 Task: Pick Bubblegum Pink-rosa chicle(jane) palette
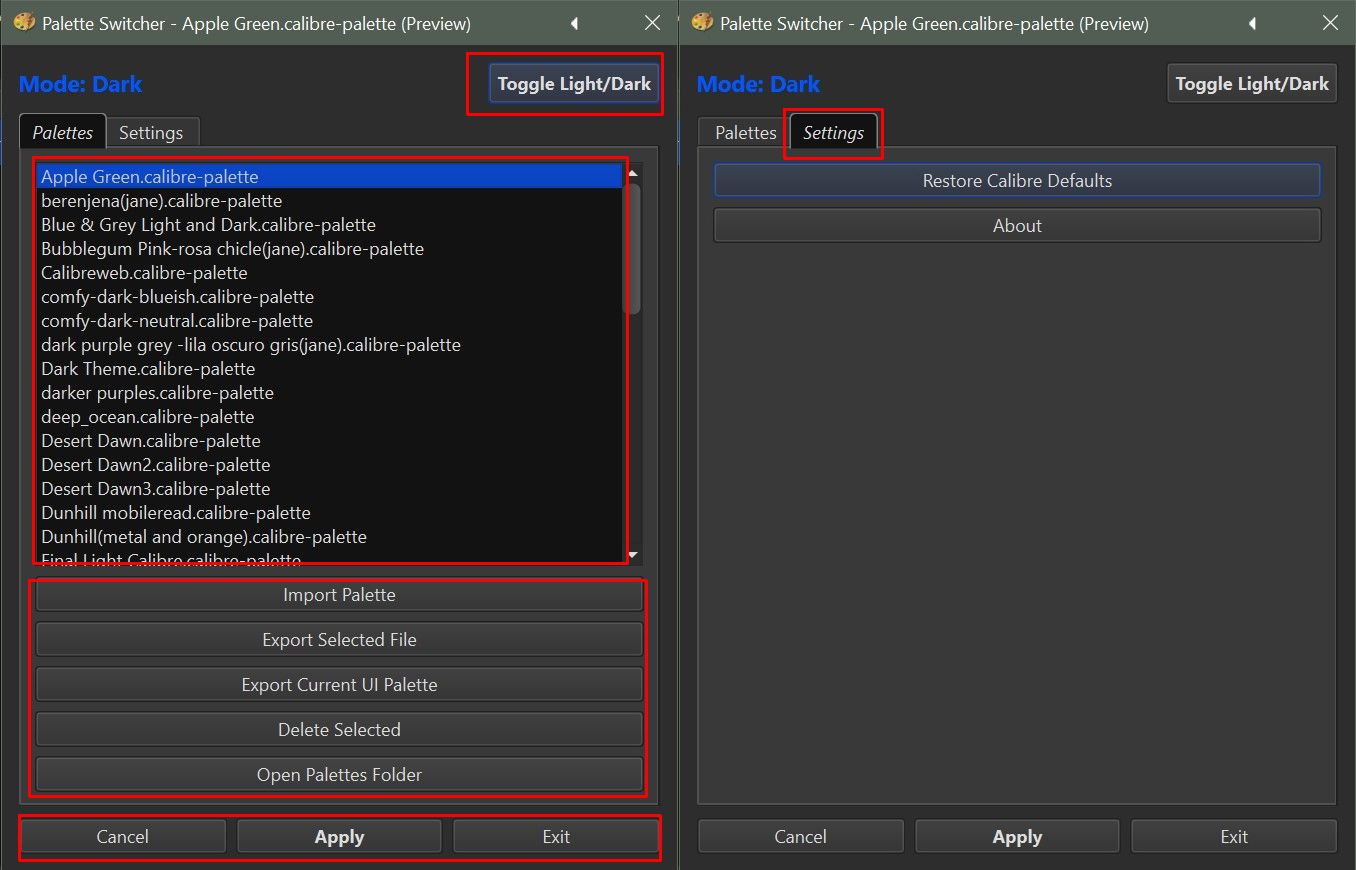330,249
